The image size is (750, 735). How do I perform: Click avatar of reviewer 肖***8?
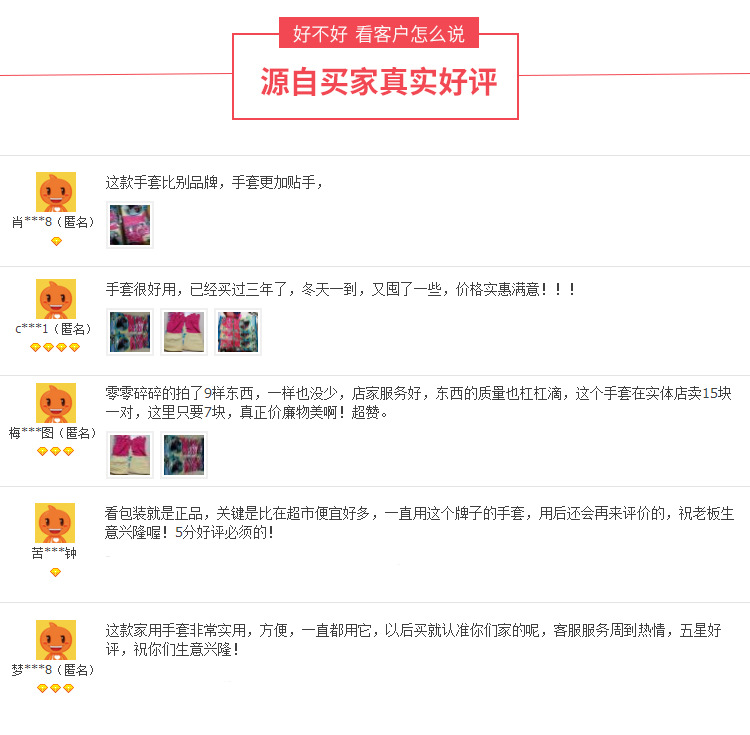click(x=56, y=192)
